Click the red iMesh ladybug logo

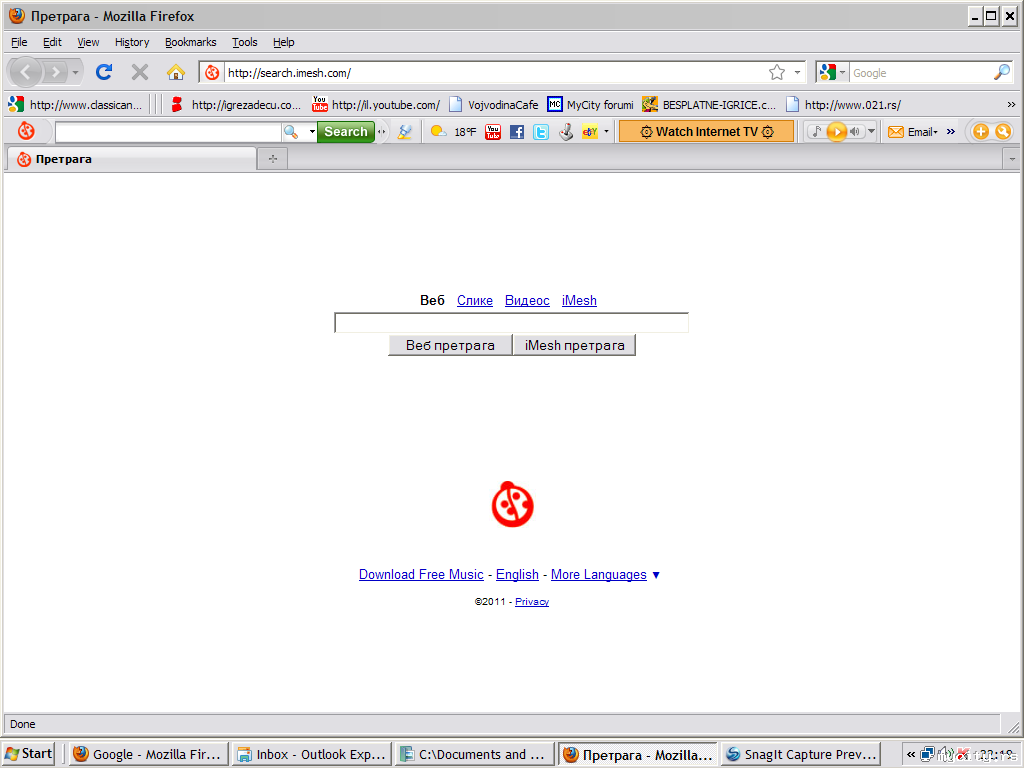tap(513, 504)
